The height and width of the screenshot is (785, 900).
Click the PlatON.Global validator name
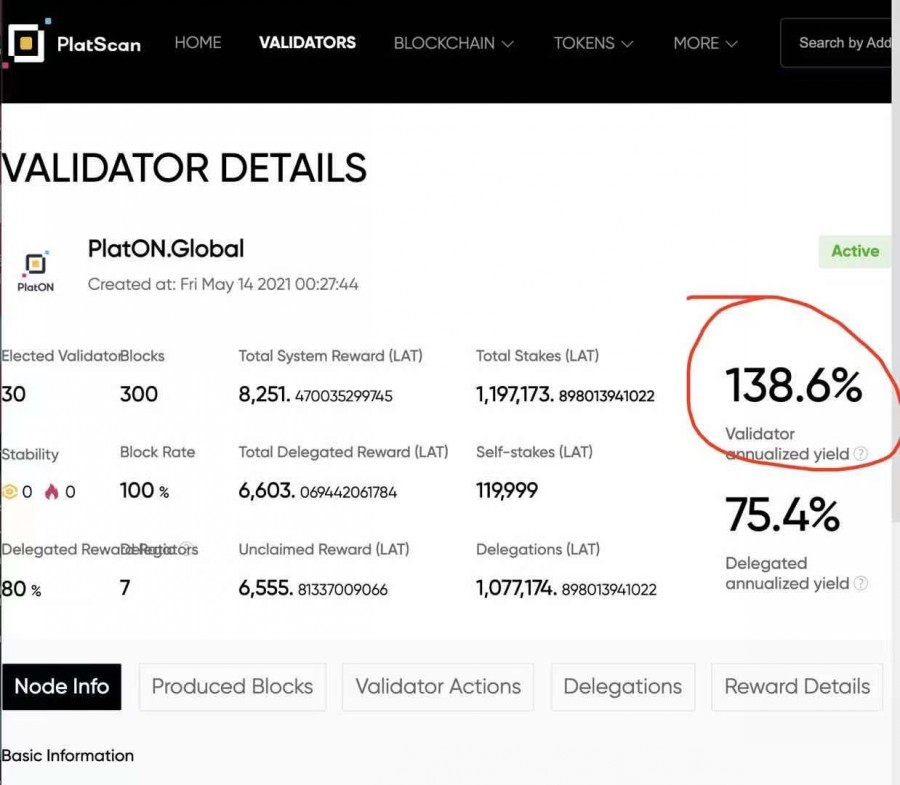pos(166,249)
